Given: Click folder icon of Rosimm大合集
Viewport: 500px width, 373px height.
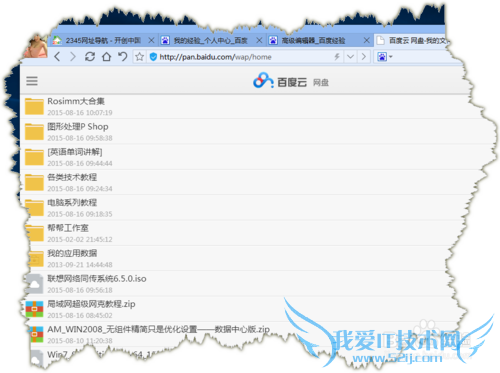Looking at the screenshot, I should click(34, 106).
